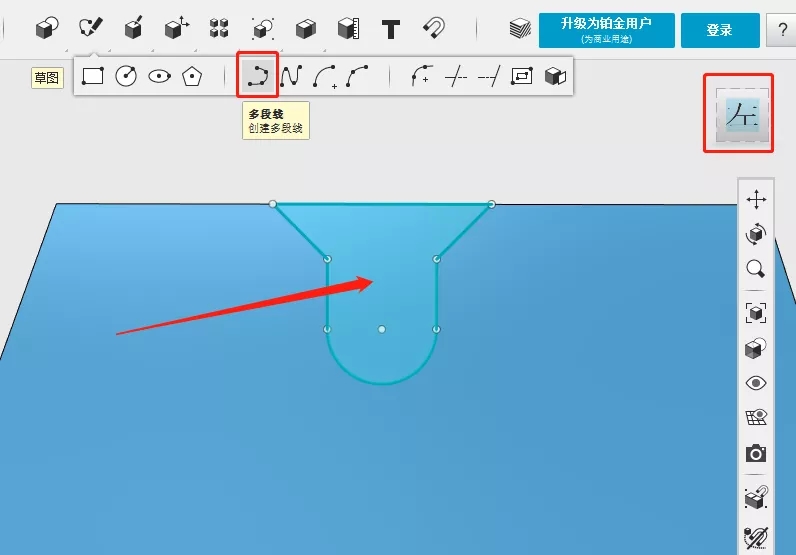Viewport: 796px width, 555px height.
Task: Choose the Sketch Circle tool
Action: [x=126, y=76]
